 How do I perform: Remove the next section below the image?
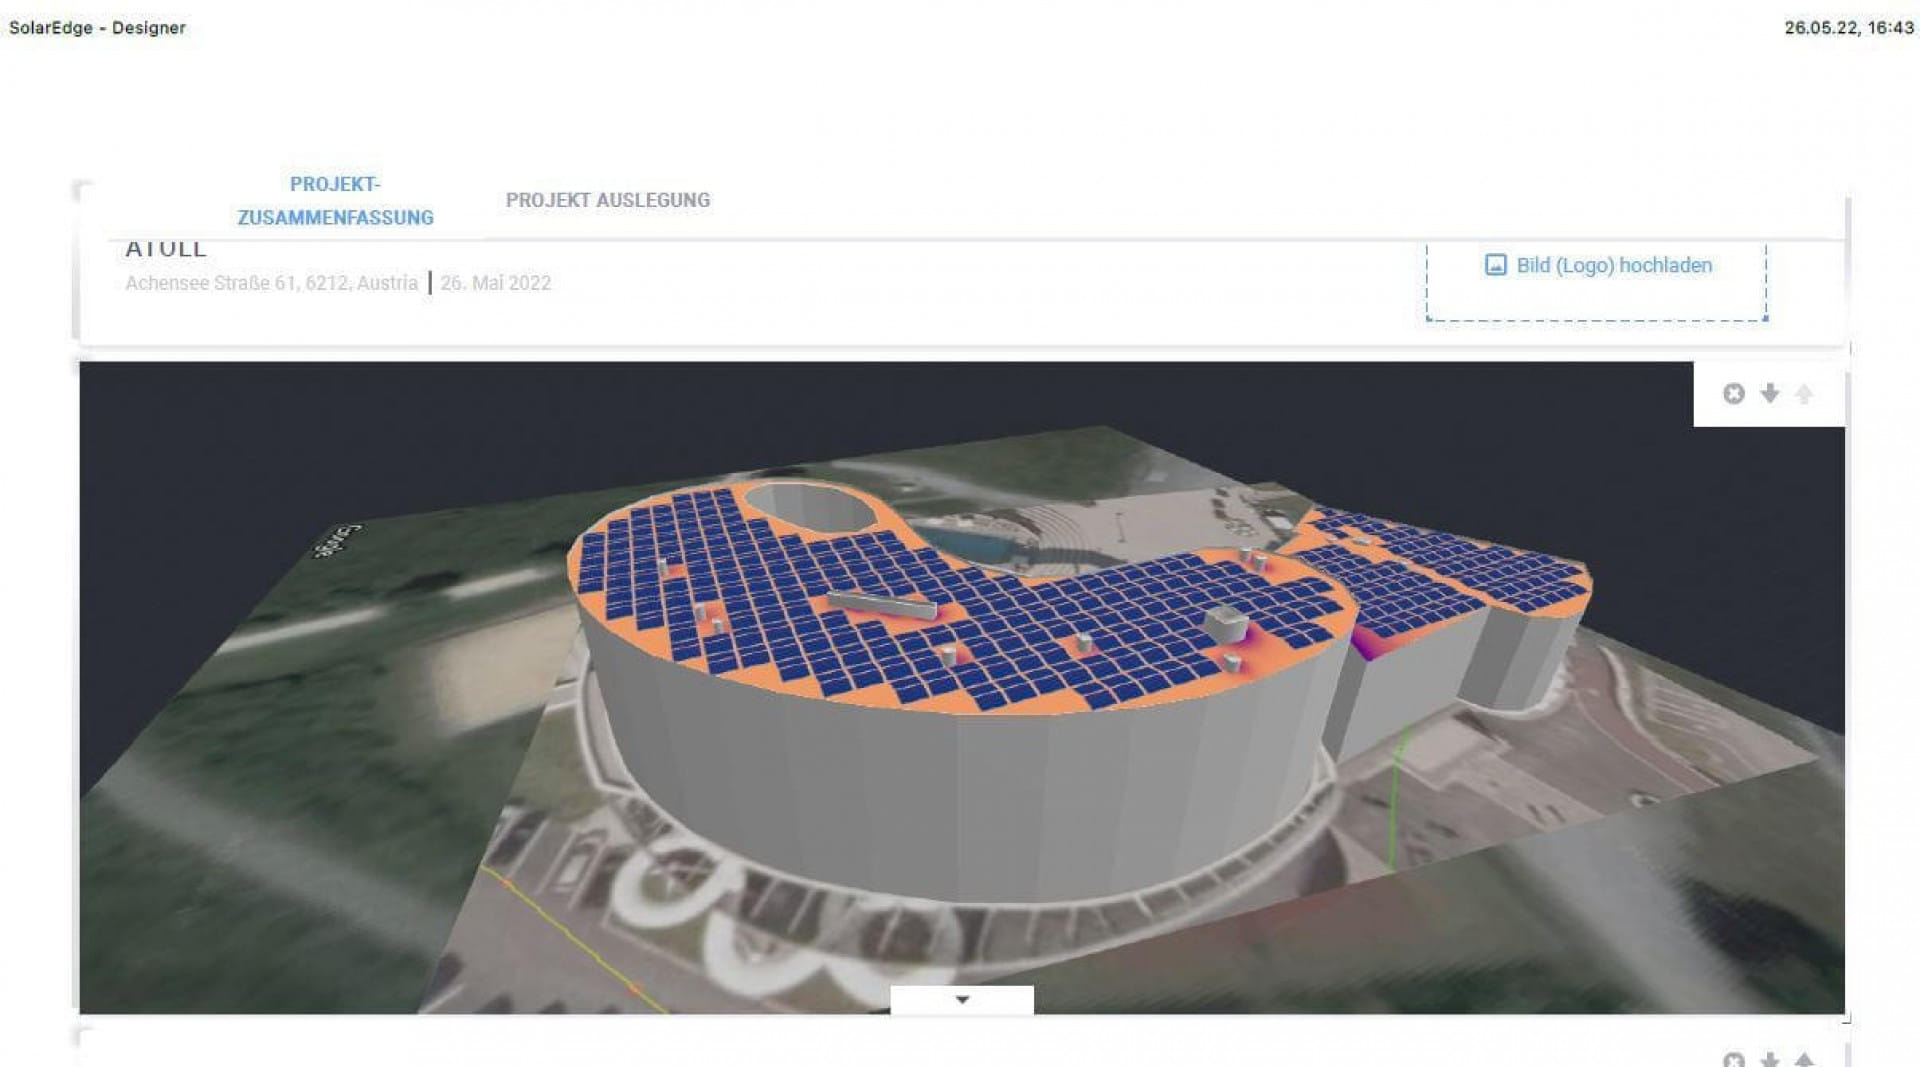coord(1734,1059)
